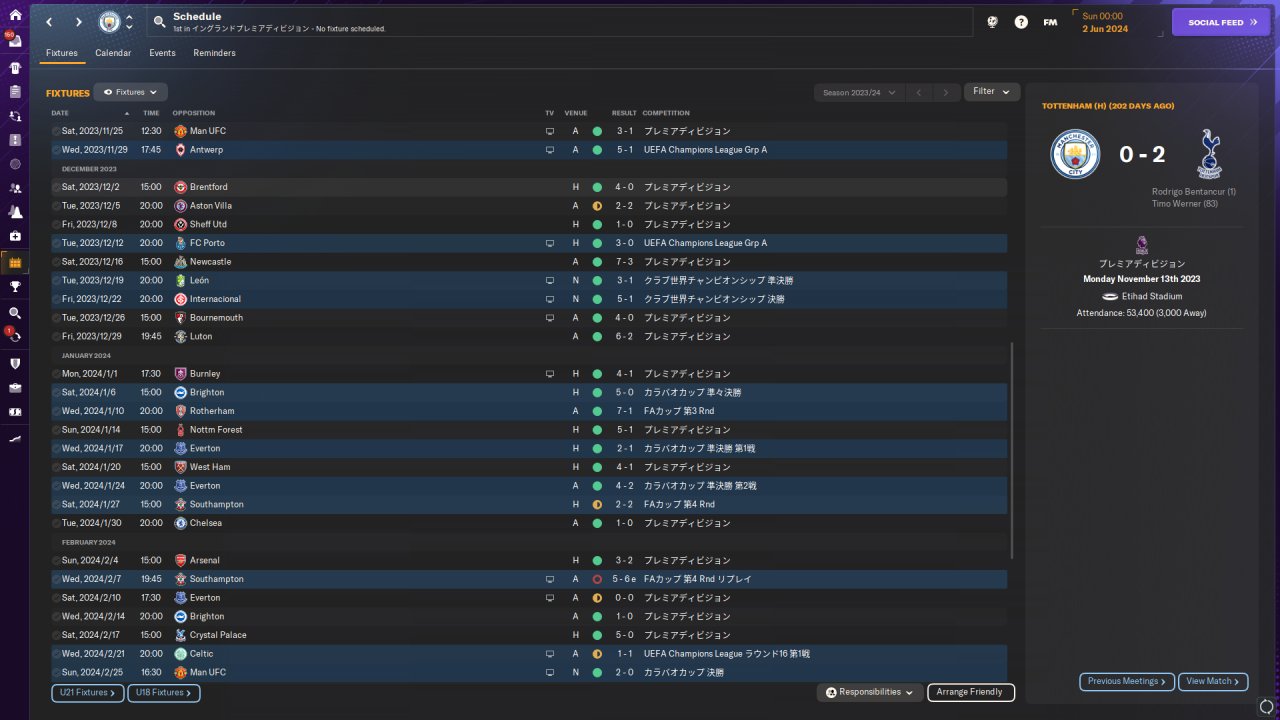Tick the selector circle on Arsenal row

pyautogui.click(x=56, y=561)
